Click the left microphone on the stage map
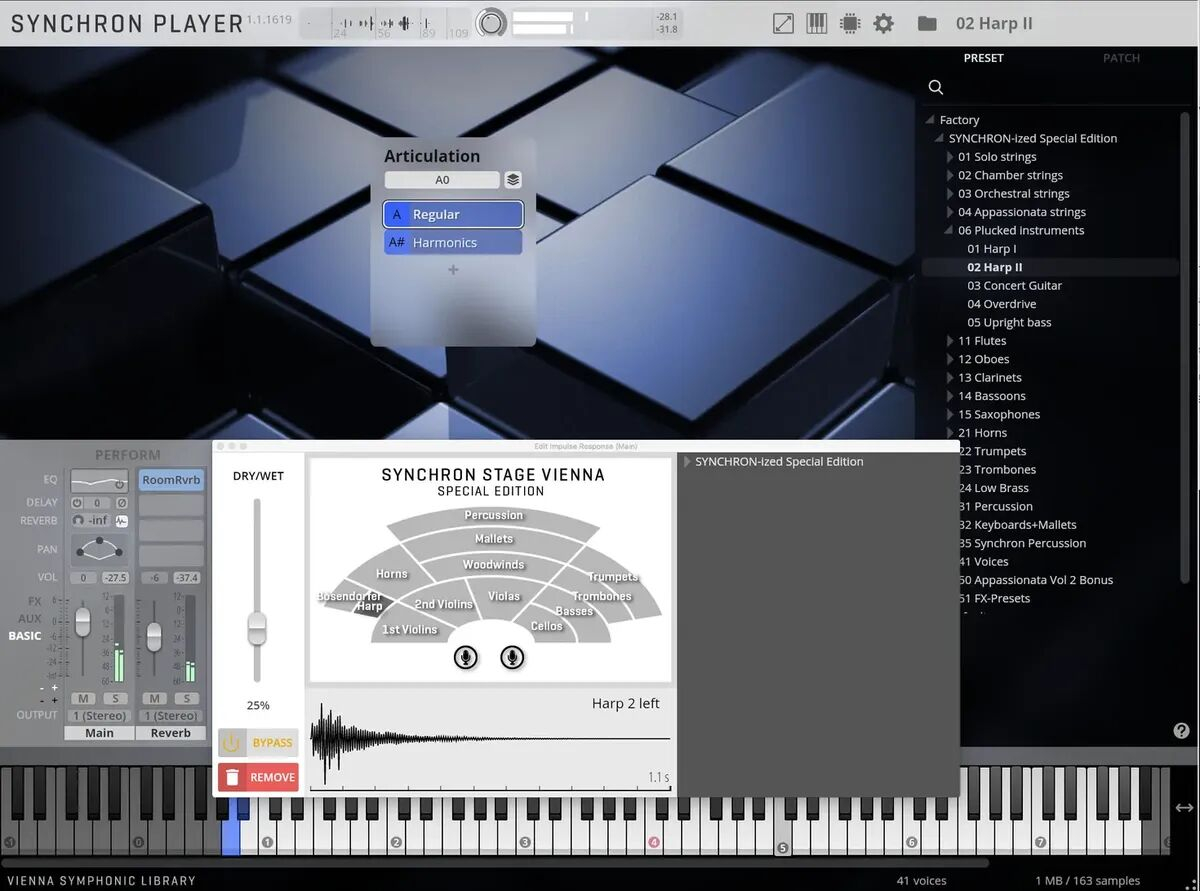Viewport: 1200px width, 891px height. (465, 657)
